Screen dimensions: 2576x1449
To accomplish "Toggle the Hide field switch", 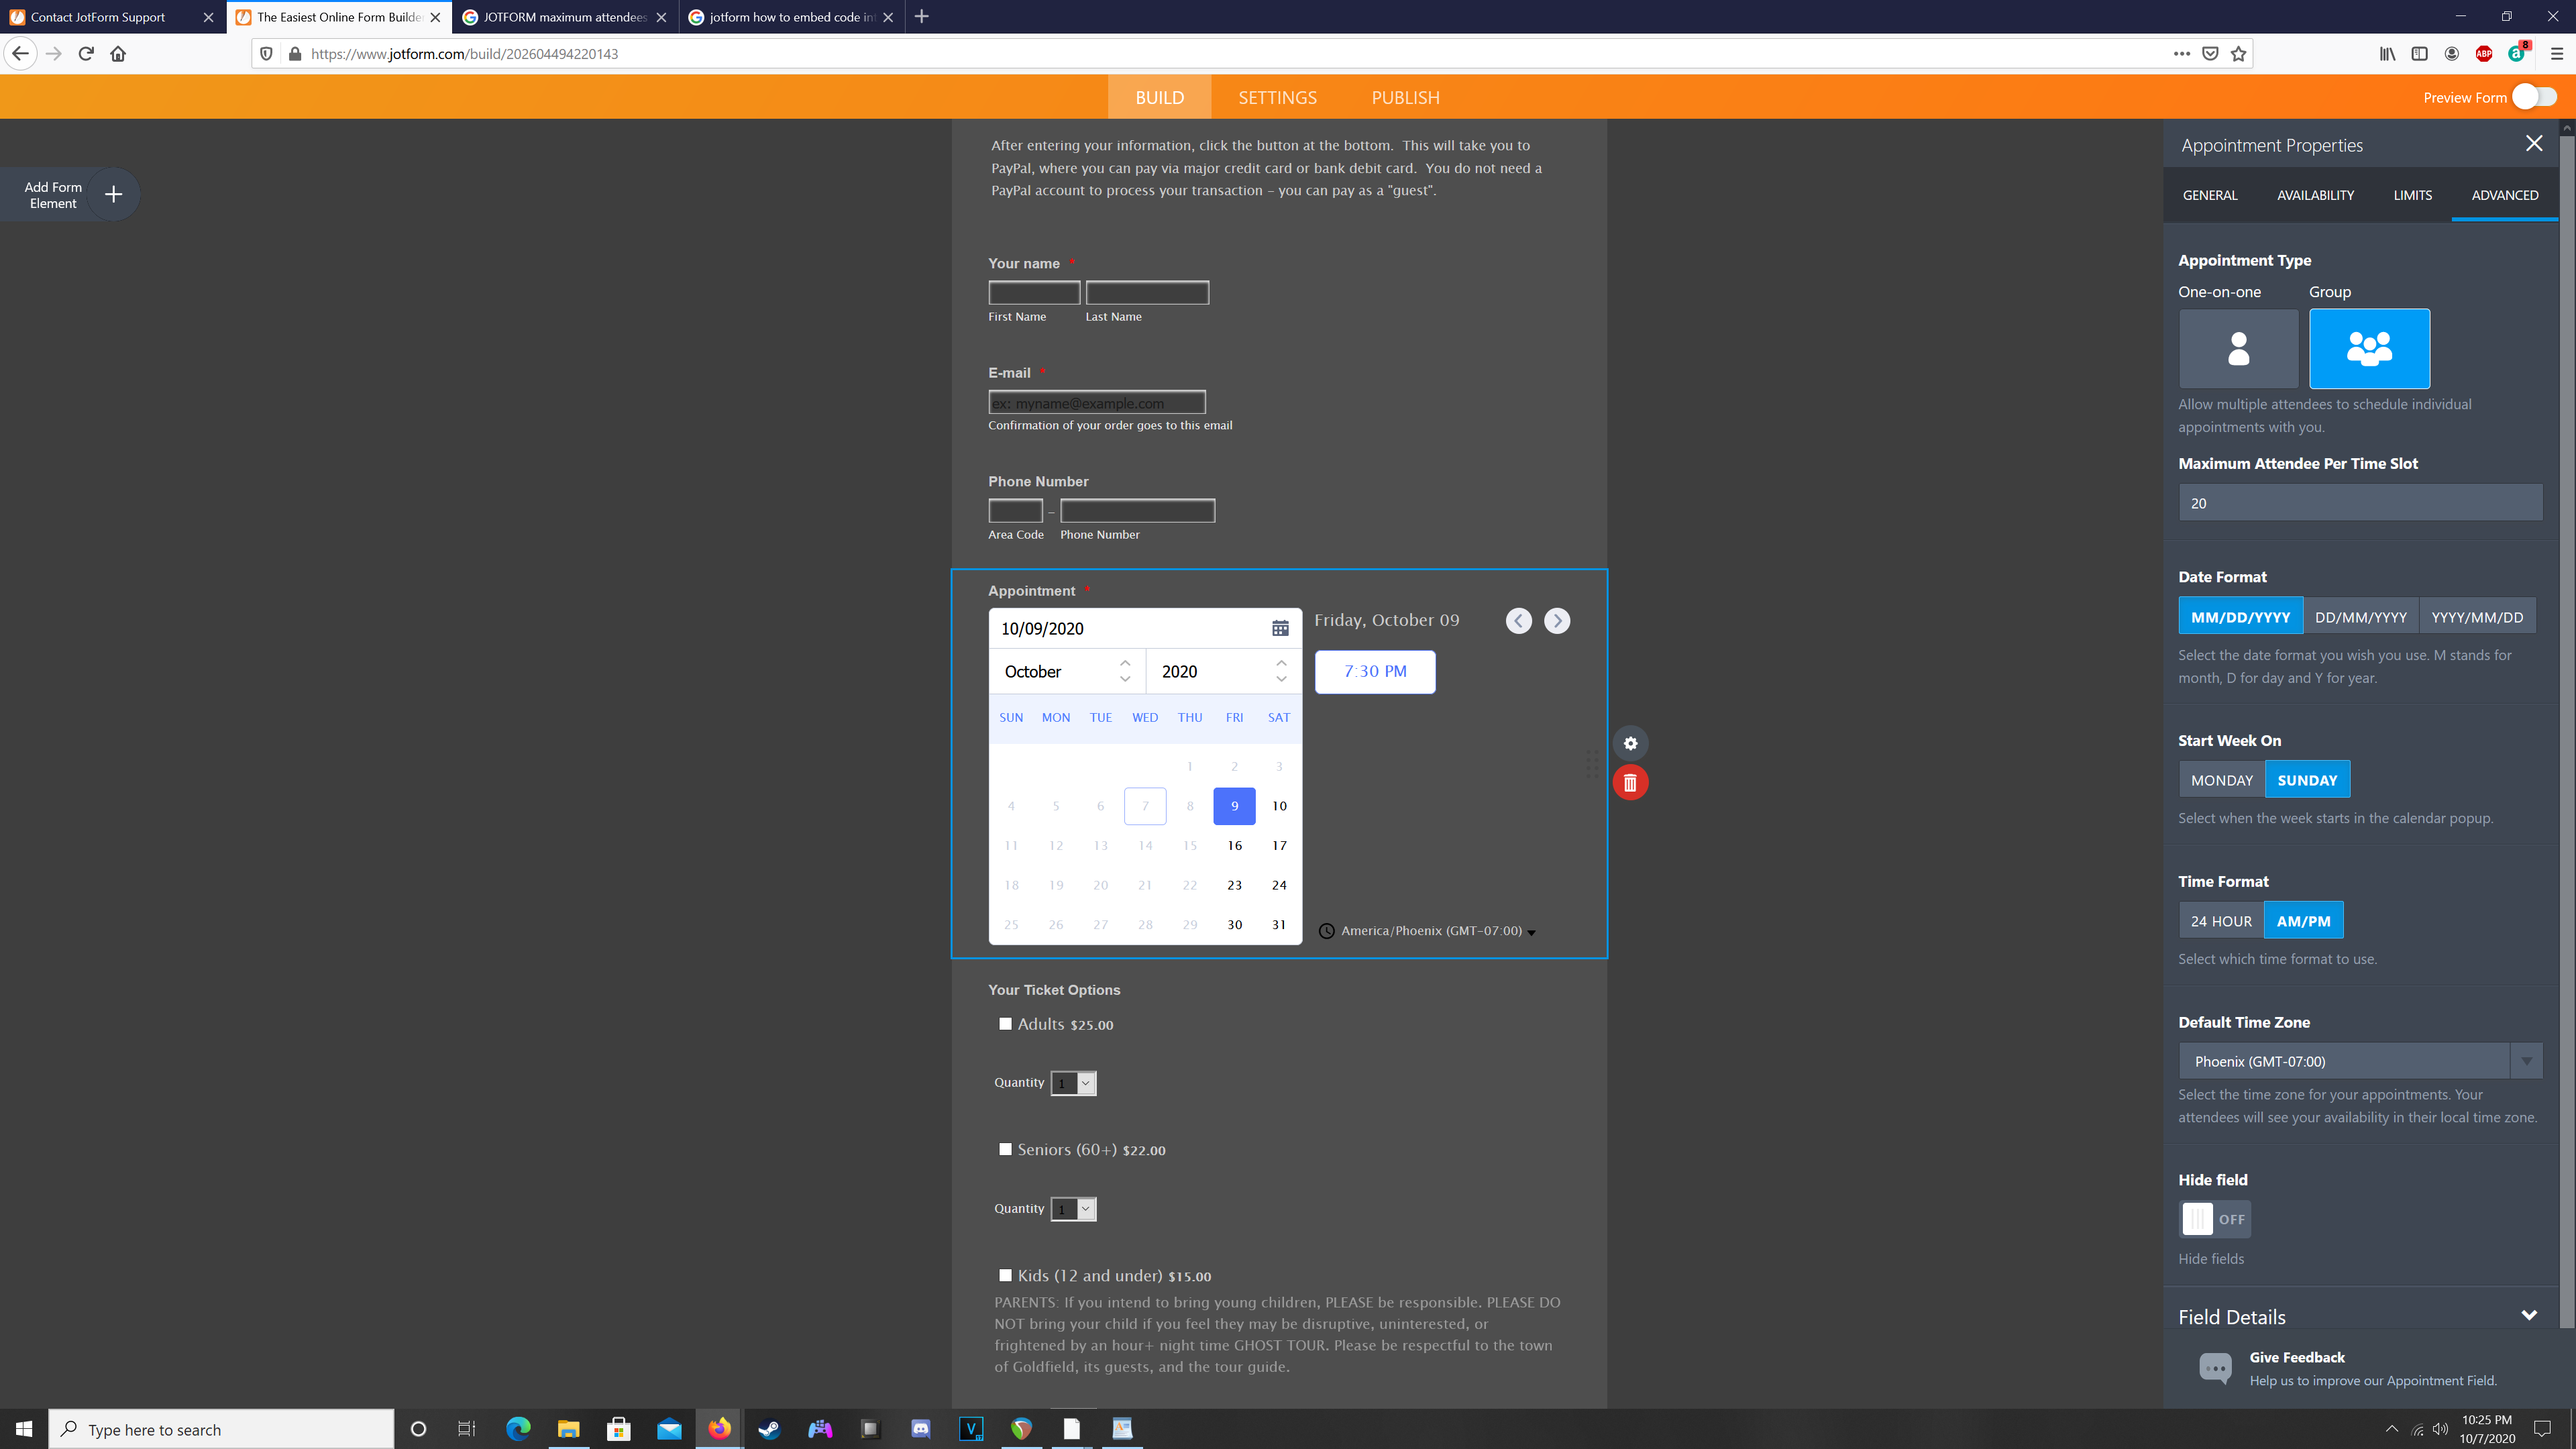I will click(2214, 1219).
